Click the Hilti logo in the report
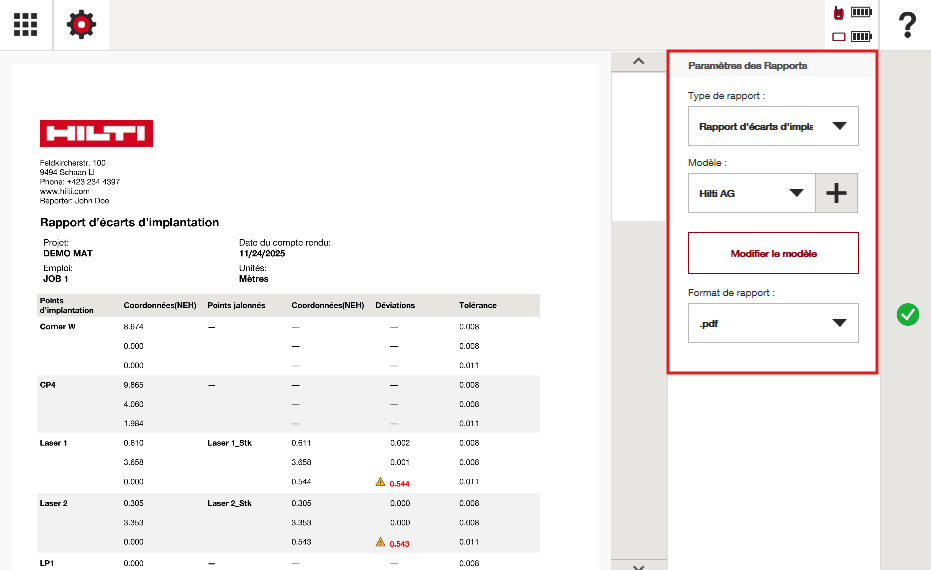Image resolution: width=931 pixels, height=570 pixels. (x=96, y=133)
